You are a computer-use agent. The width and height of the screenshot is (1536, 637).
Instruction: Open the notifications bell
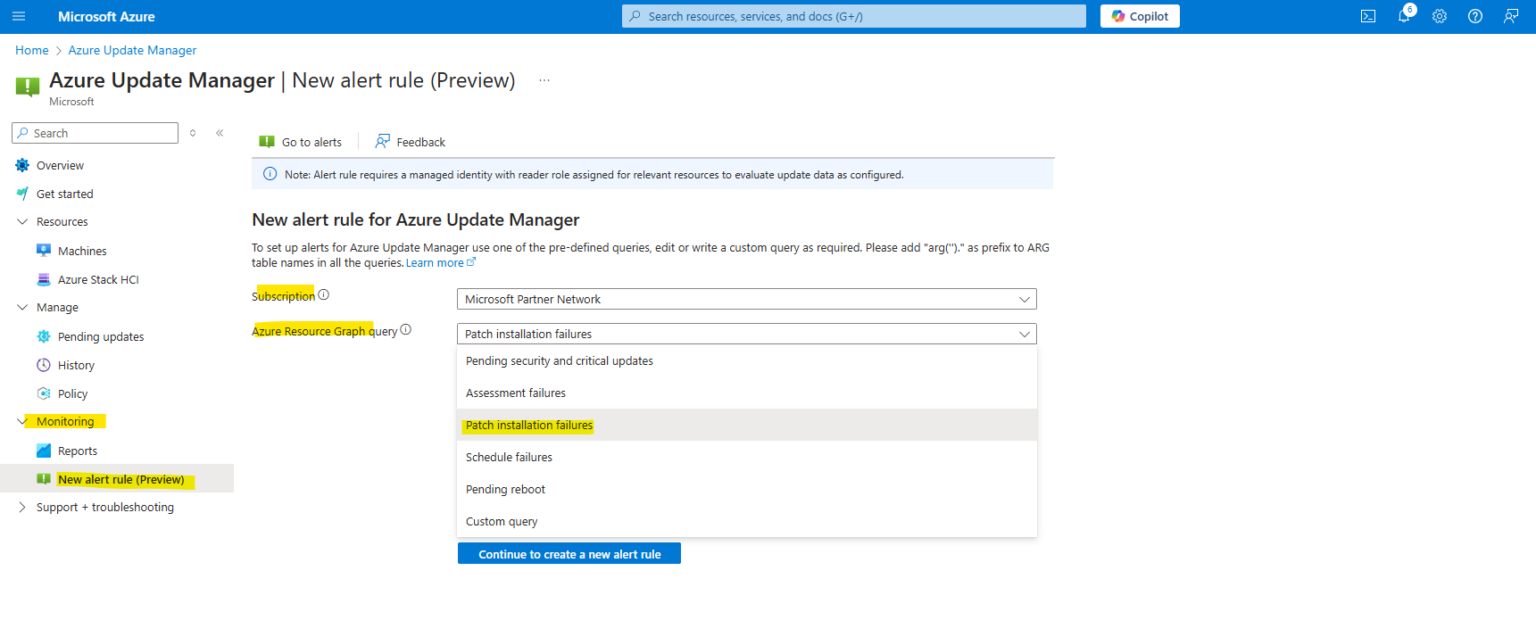tap(1404, 16)
